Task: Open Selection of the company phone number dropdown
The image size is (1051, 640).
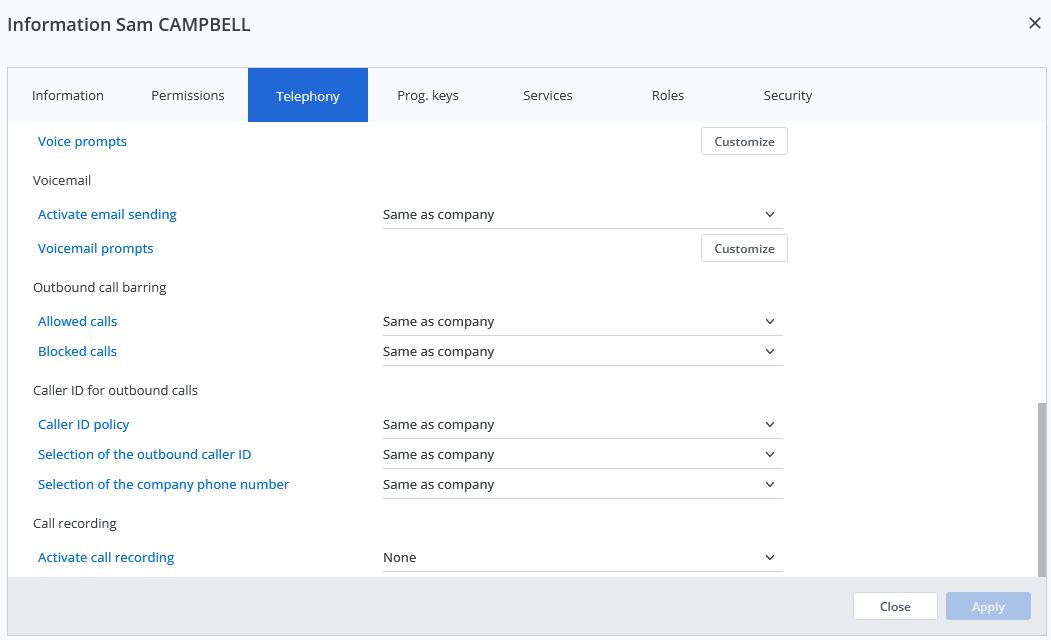Action: point(582,485)
